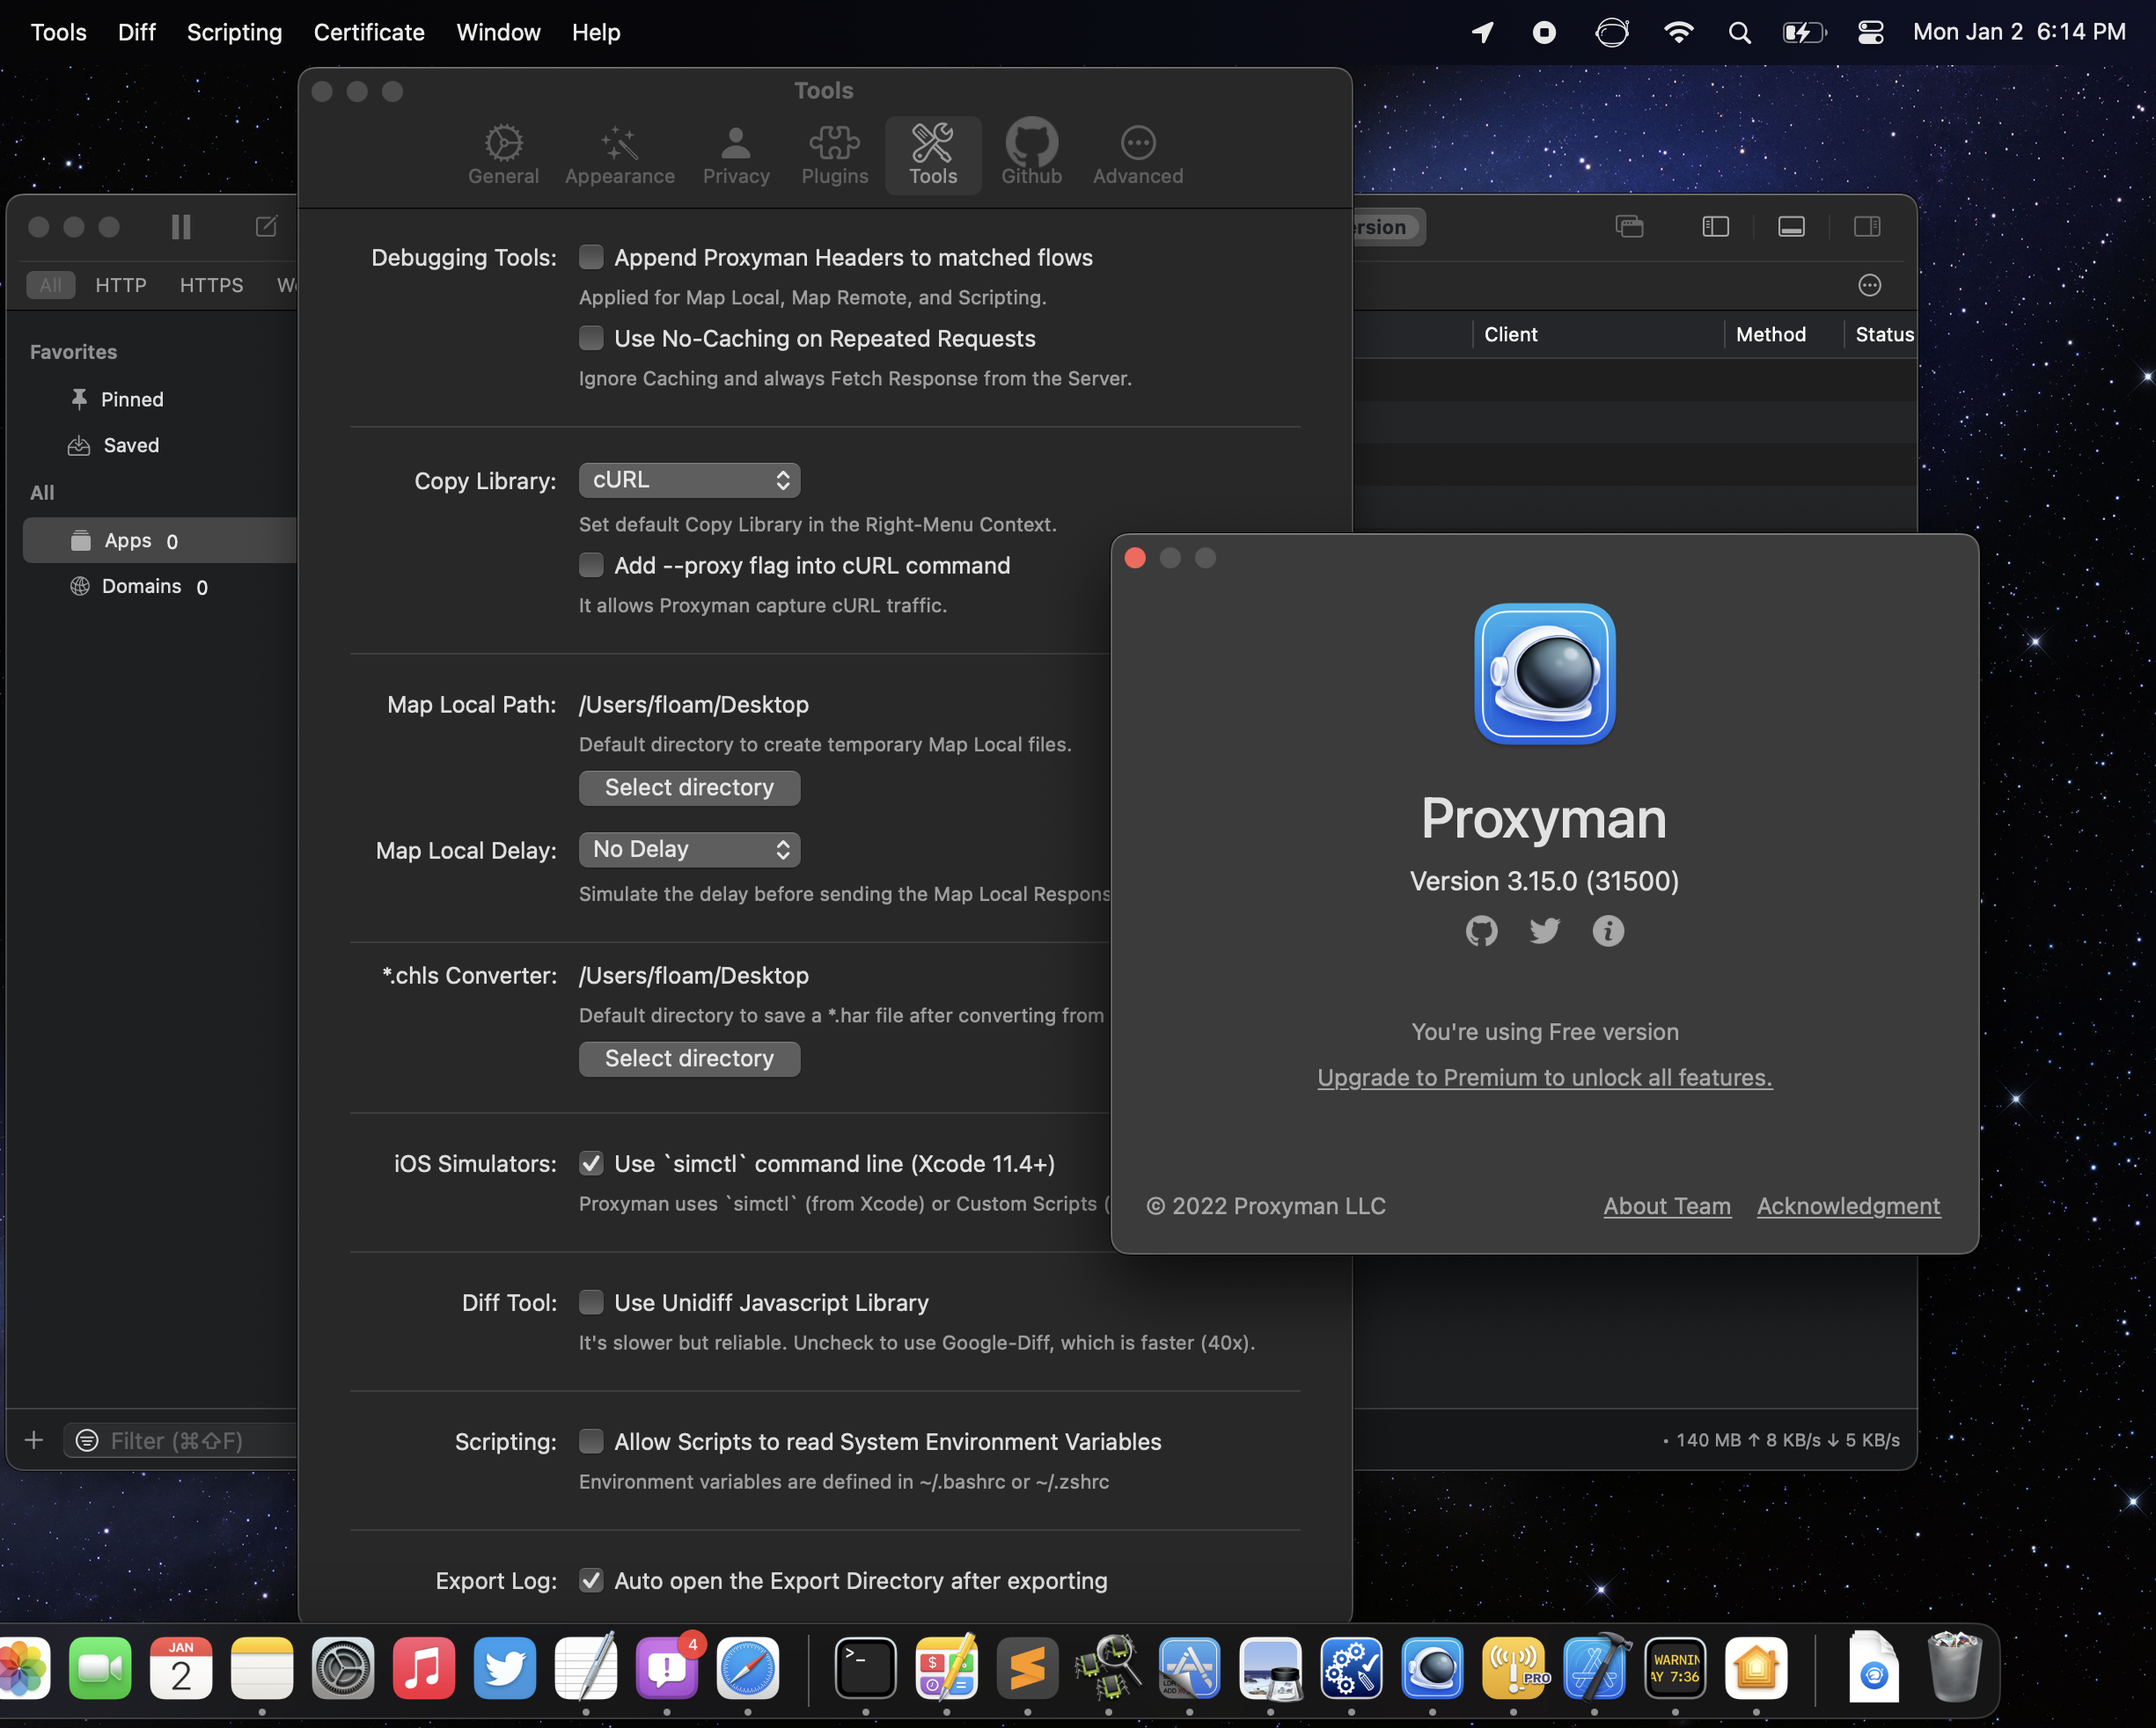Open Proxyman's GitHub from the About window
This screenshot has height=1728, width=2156.
1481,931
